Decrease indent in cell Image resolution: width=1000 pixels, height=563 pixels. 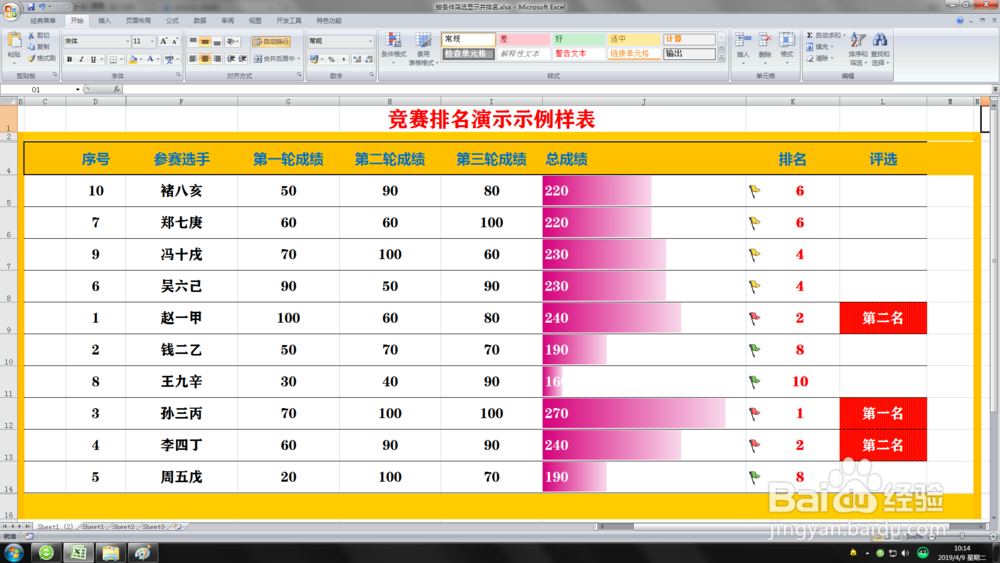[231, 59]
